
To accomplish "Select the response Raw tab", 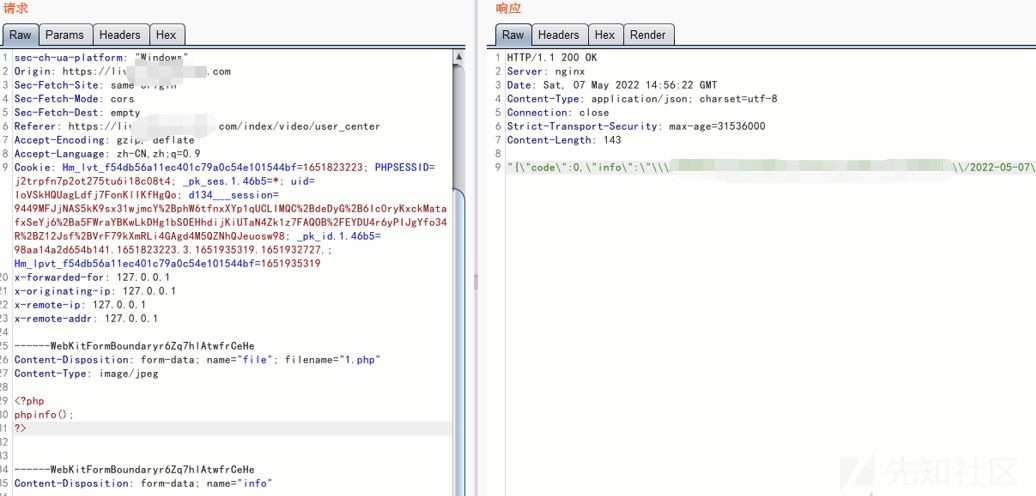I will [513, 35].
